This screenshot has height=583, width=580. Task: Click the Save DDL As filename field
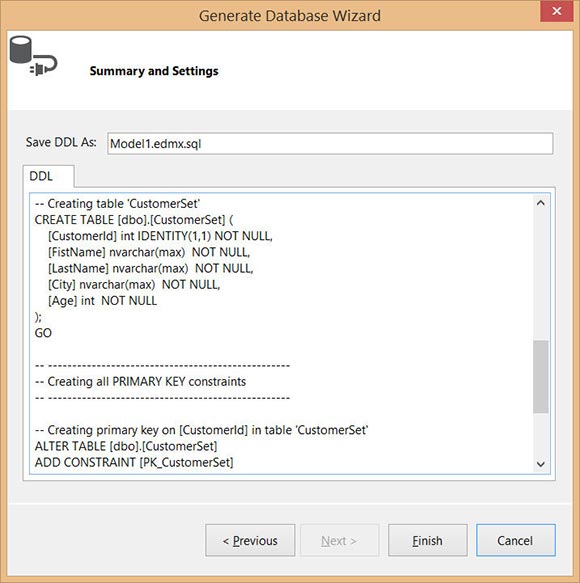330,143
